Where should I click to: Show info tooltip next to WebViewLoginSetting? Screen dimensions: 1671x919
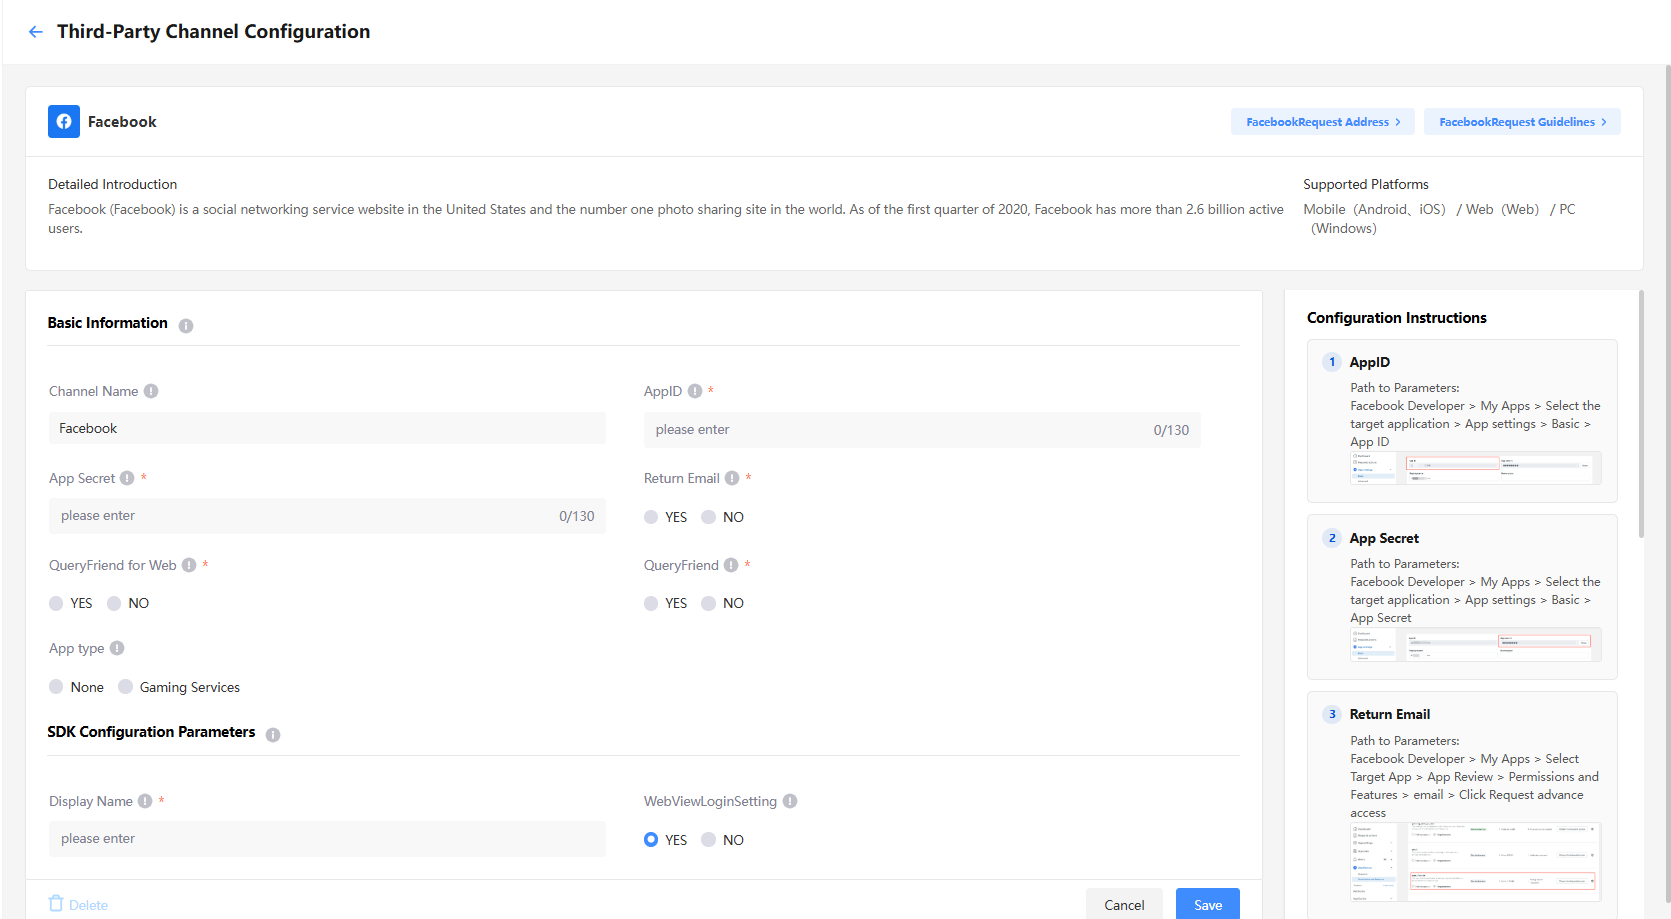click(790, 801)
